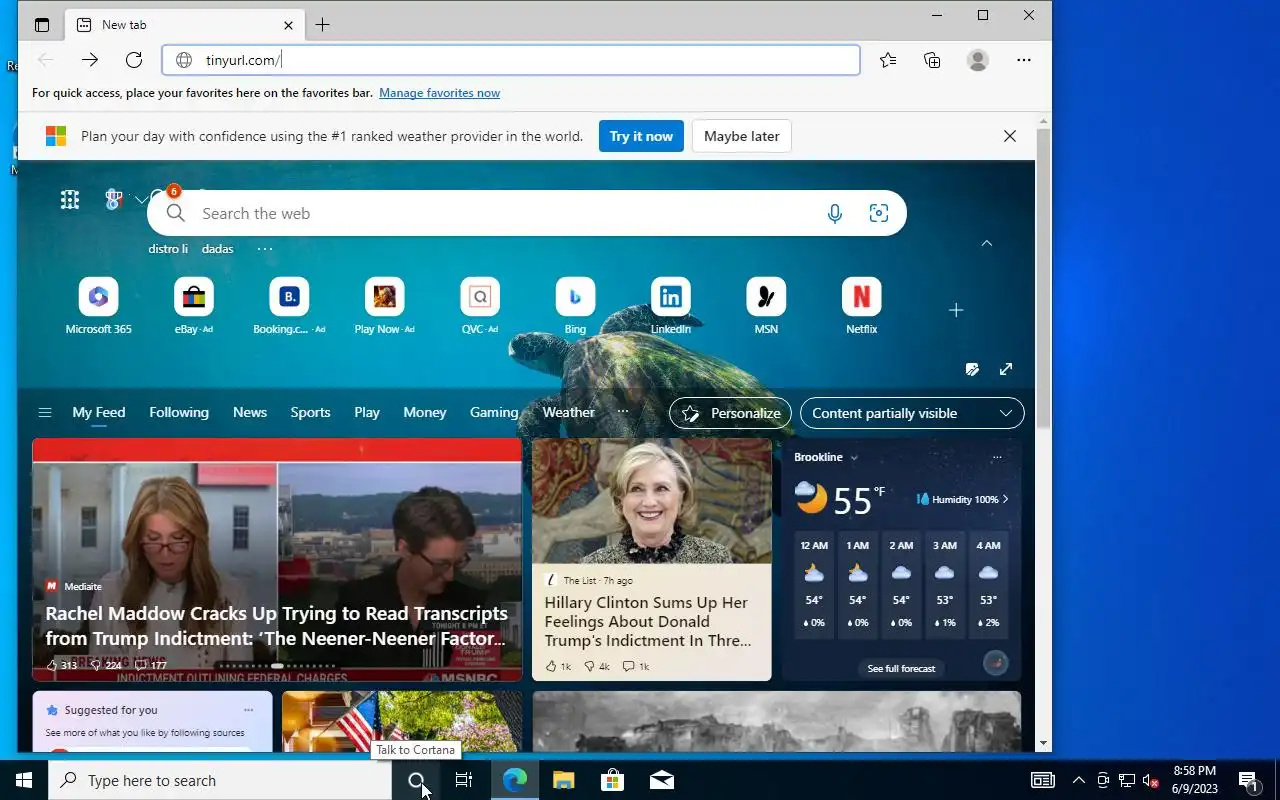Select the My Feed tab
This screenshot has height=800, width=1280.
pyautogui.click(x=99, y=412)
